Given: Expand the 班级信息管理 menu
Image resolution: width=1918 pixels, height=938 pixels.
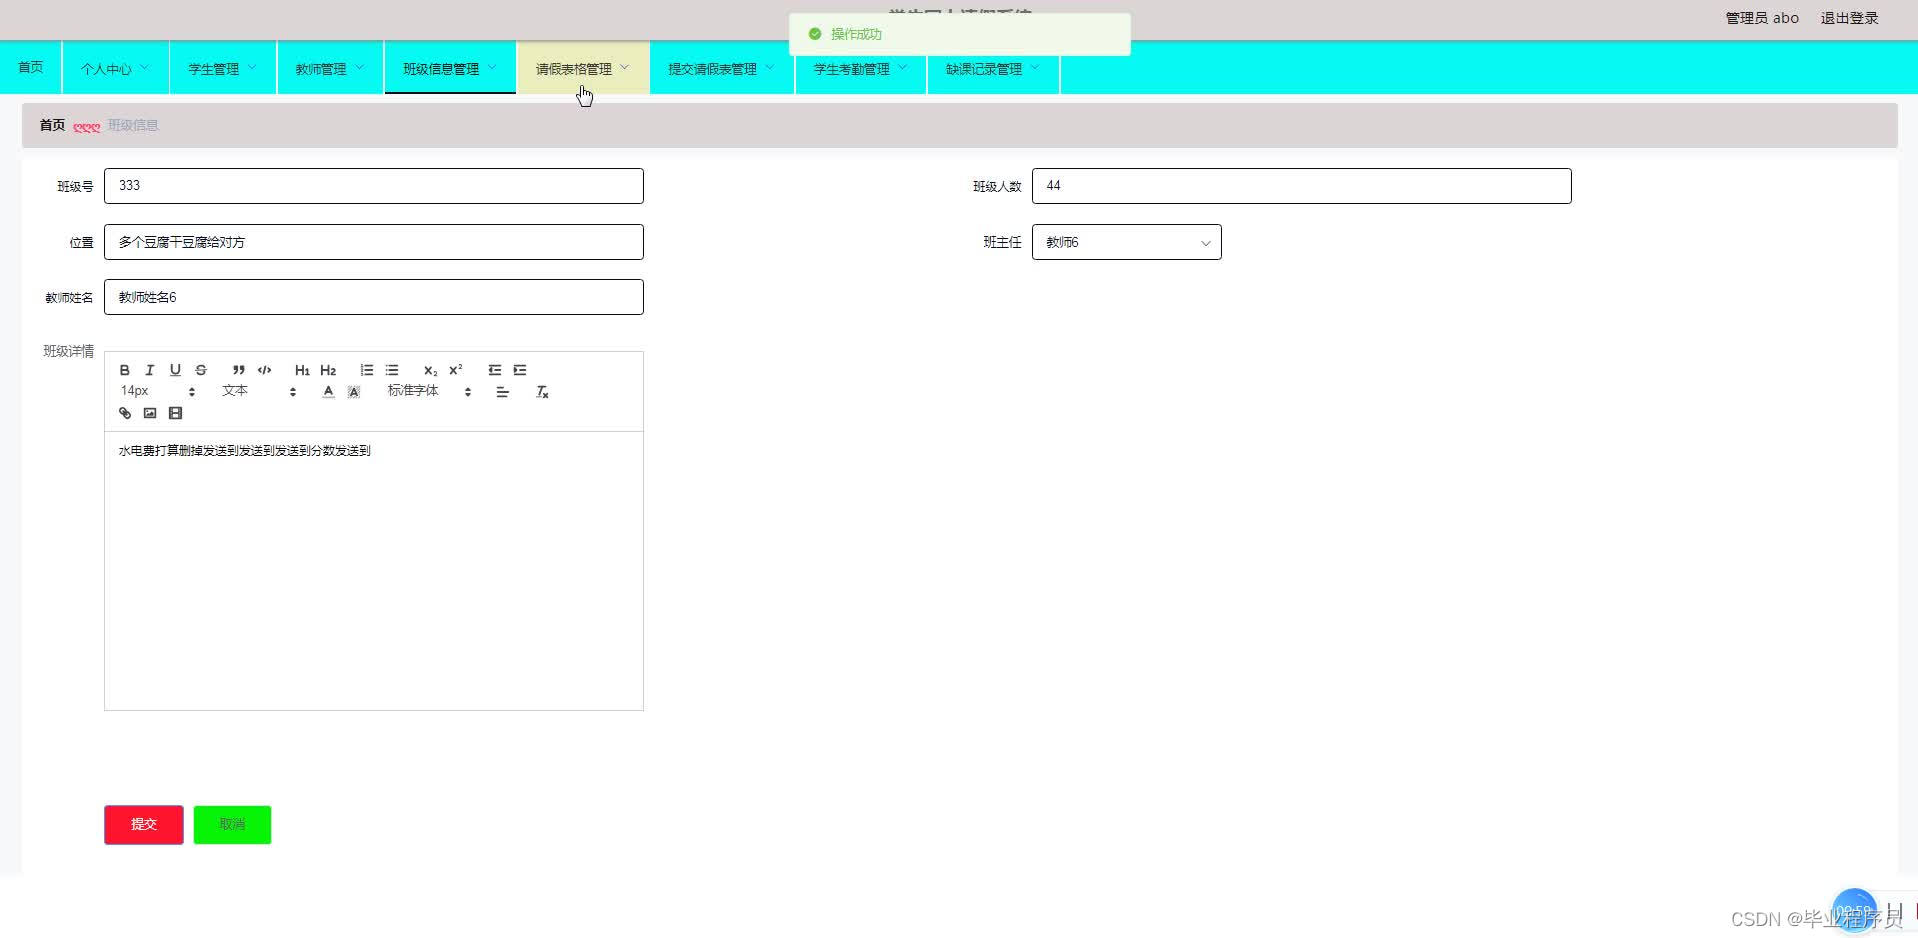Looking at the screenshot, I should coord(450,68).
